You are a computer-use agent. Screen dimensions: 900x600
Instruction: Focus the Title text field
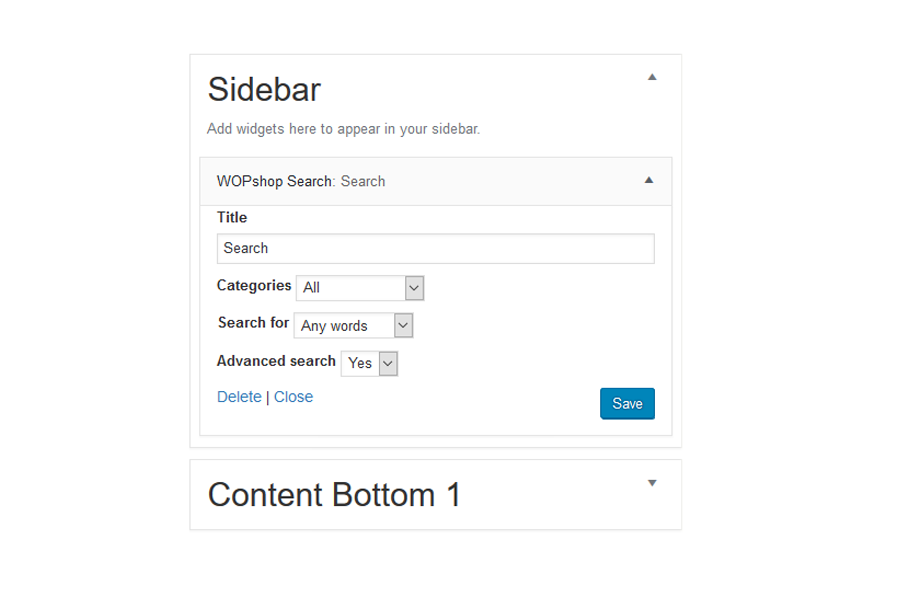(435, 249)
